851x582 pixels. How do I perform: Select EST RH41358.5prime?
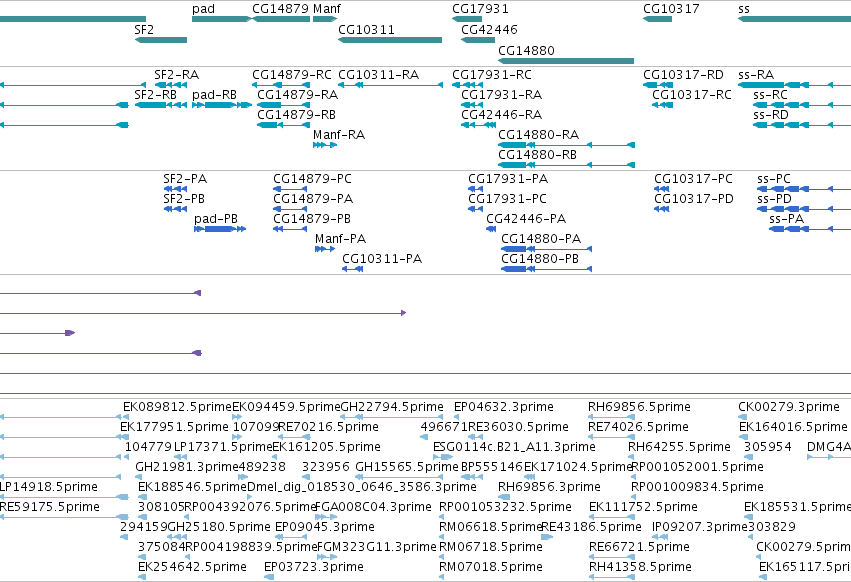point(640,567)
